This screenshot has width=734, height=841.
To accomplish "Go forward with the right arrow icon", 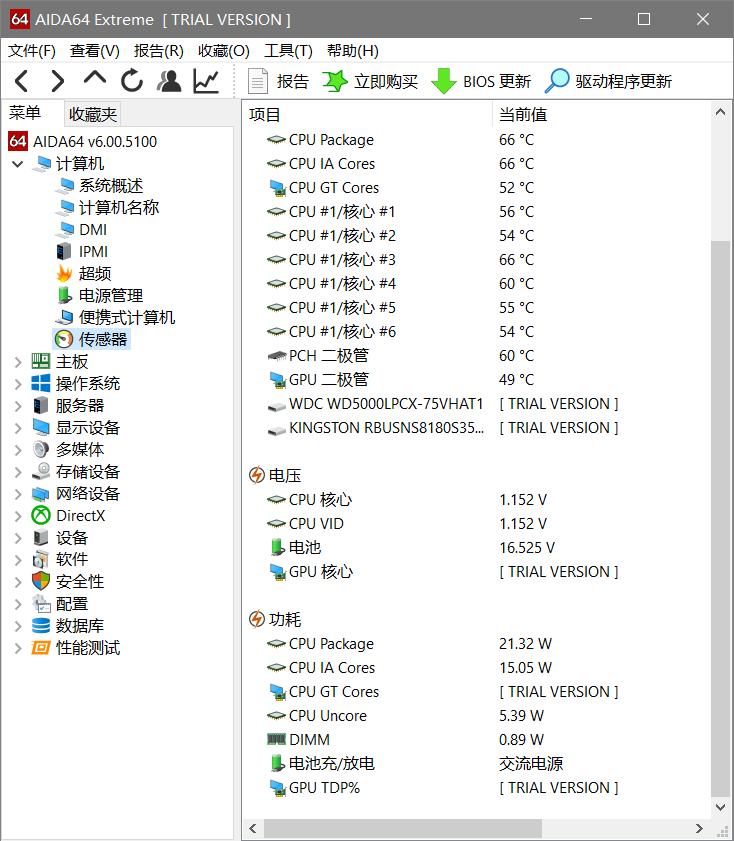I will pos(57,81).
